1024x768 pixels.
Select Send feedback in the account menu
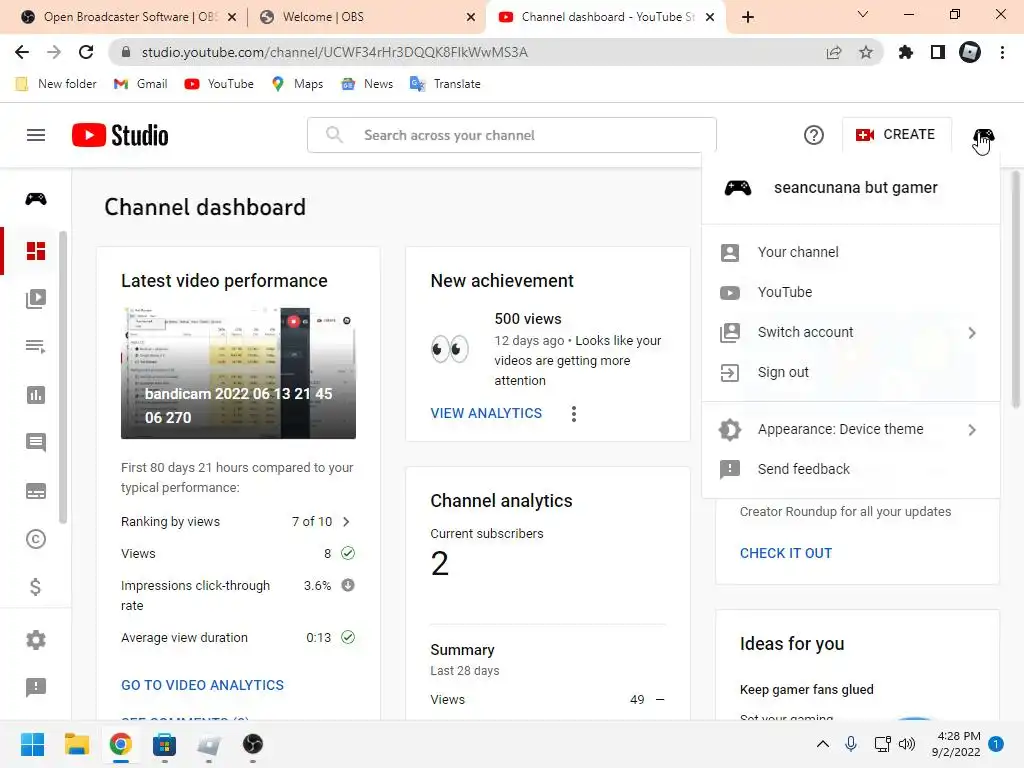(x=851, y=469)
